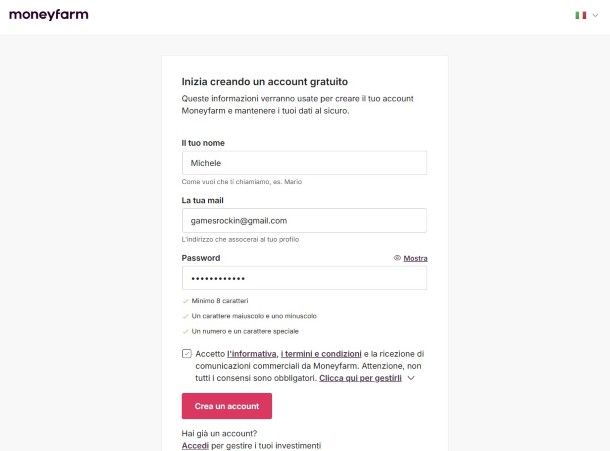The width and height of the screenshot is (610, 451).
Task: Focus the 'Il tuo nome' field
Action: tap(304, 163)
